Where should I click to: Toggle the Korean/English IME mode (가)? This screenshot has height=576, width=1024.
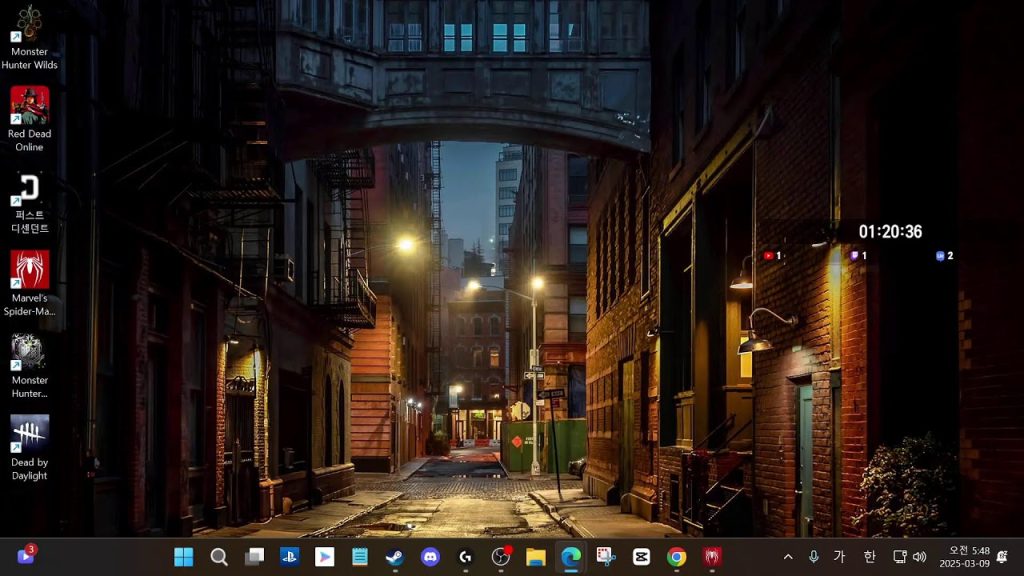coord(839,557)
